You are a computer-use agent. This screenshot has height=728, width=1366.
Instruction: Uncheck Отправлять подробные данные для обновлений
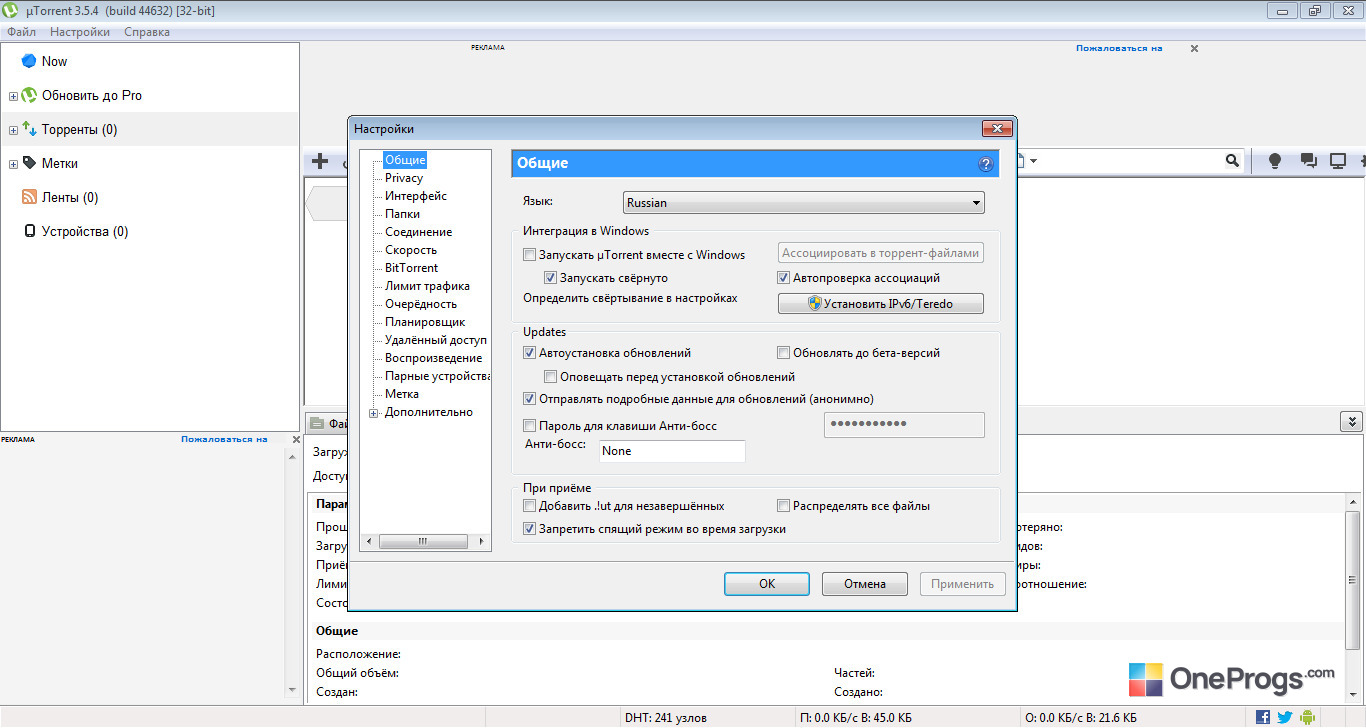(530, 399)
